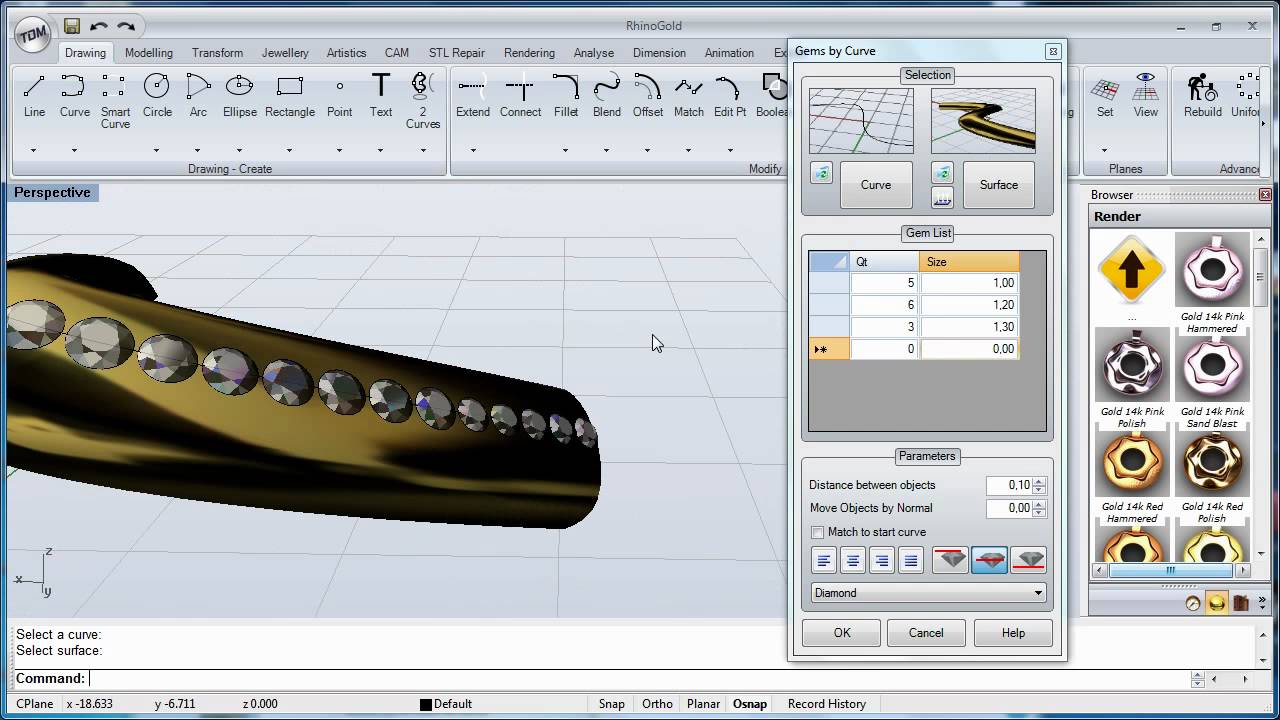Use the Extend modify tool
The image size is (1280, 720).
(x=473, y=97)
